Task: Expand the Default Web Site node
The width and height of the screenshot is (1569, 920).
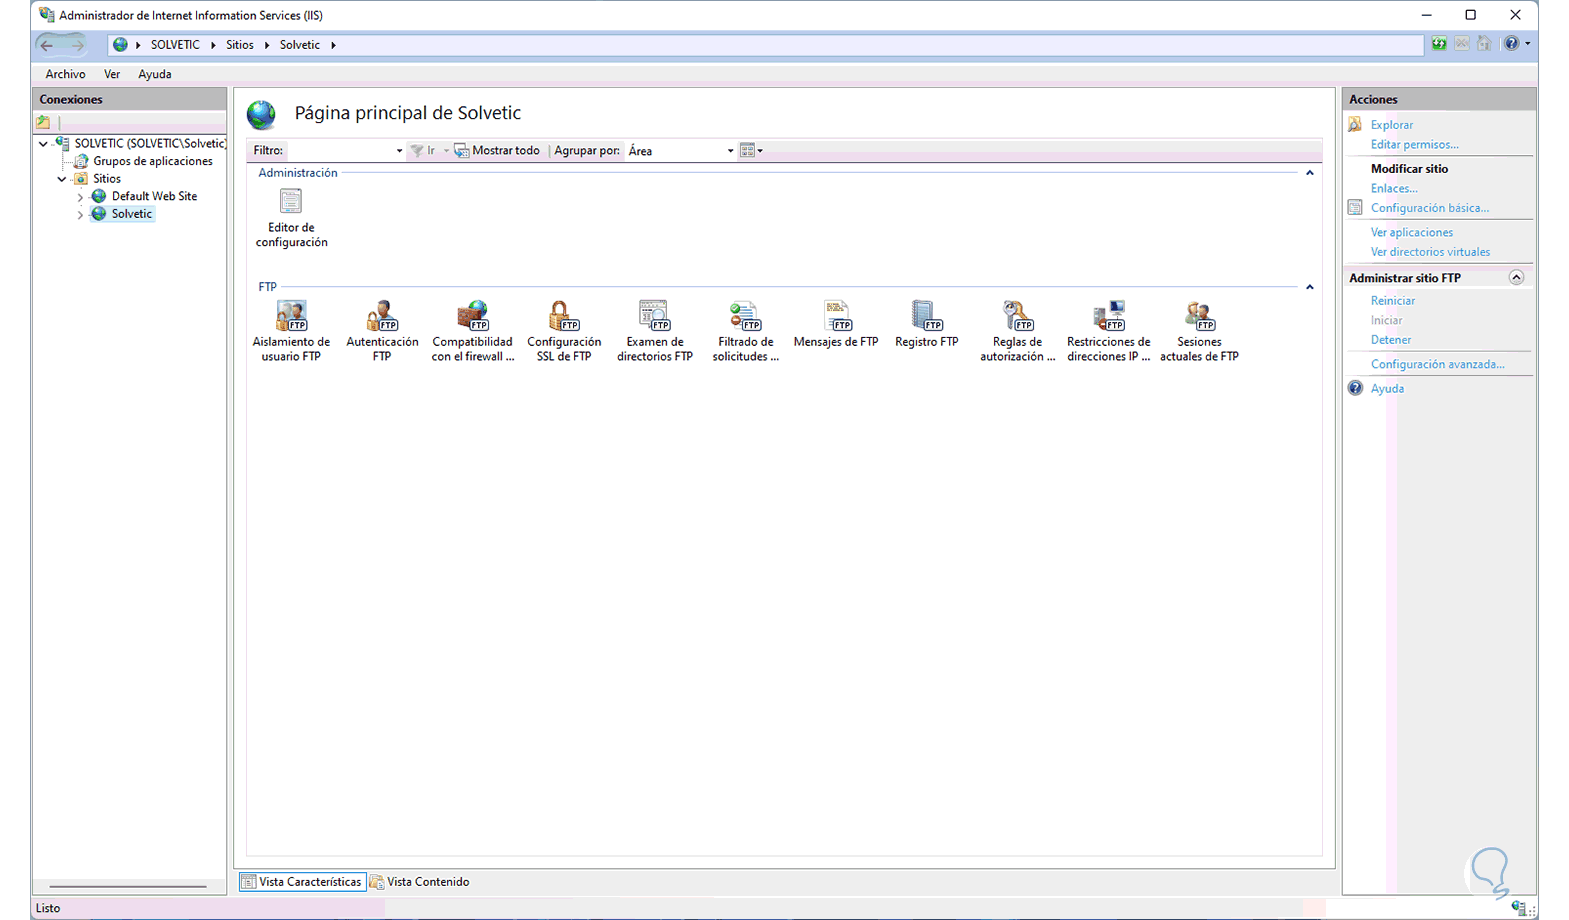Action: [80, 197]
